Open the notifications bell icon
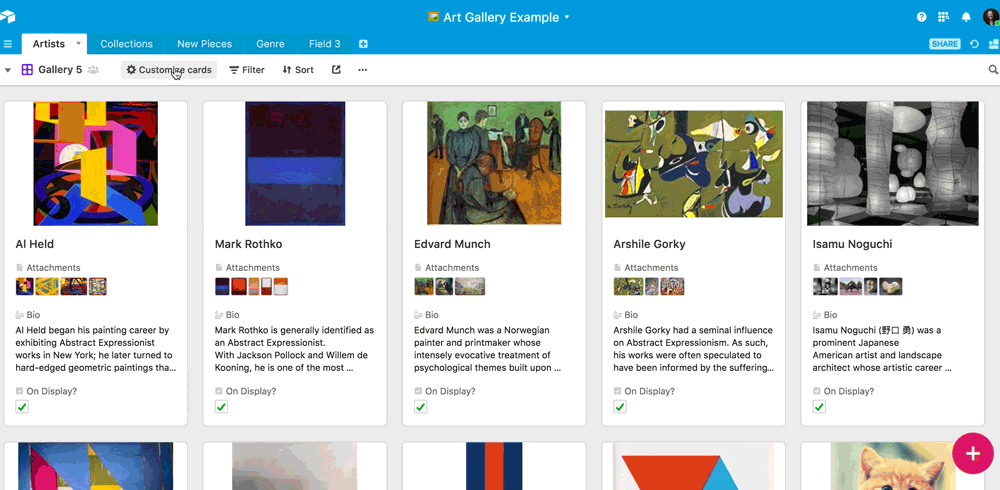 (966, 17)
